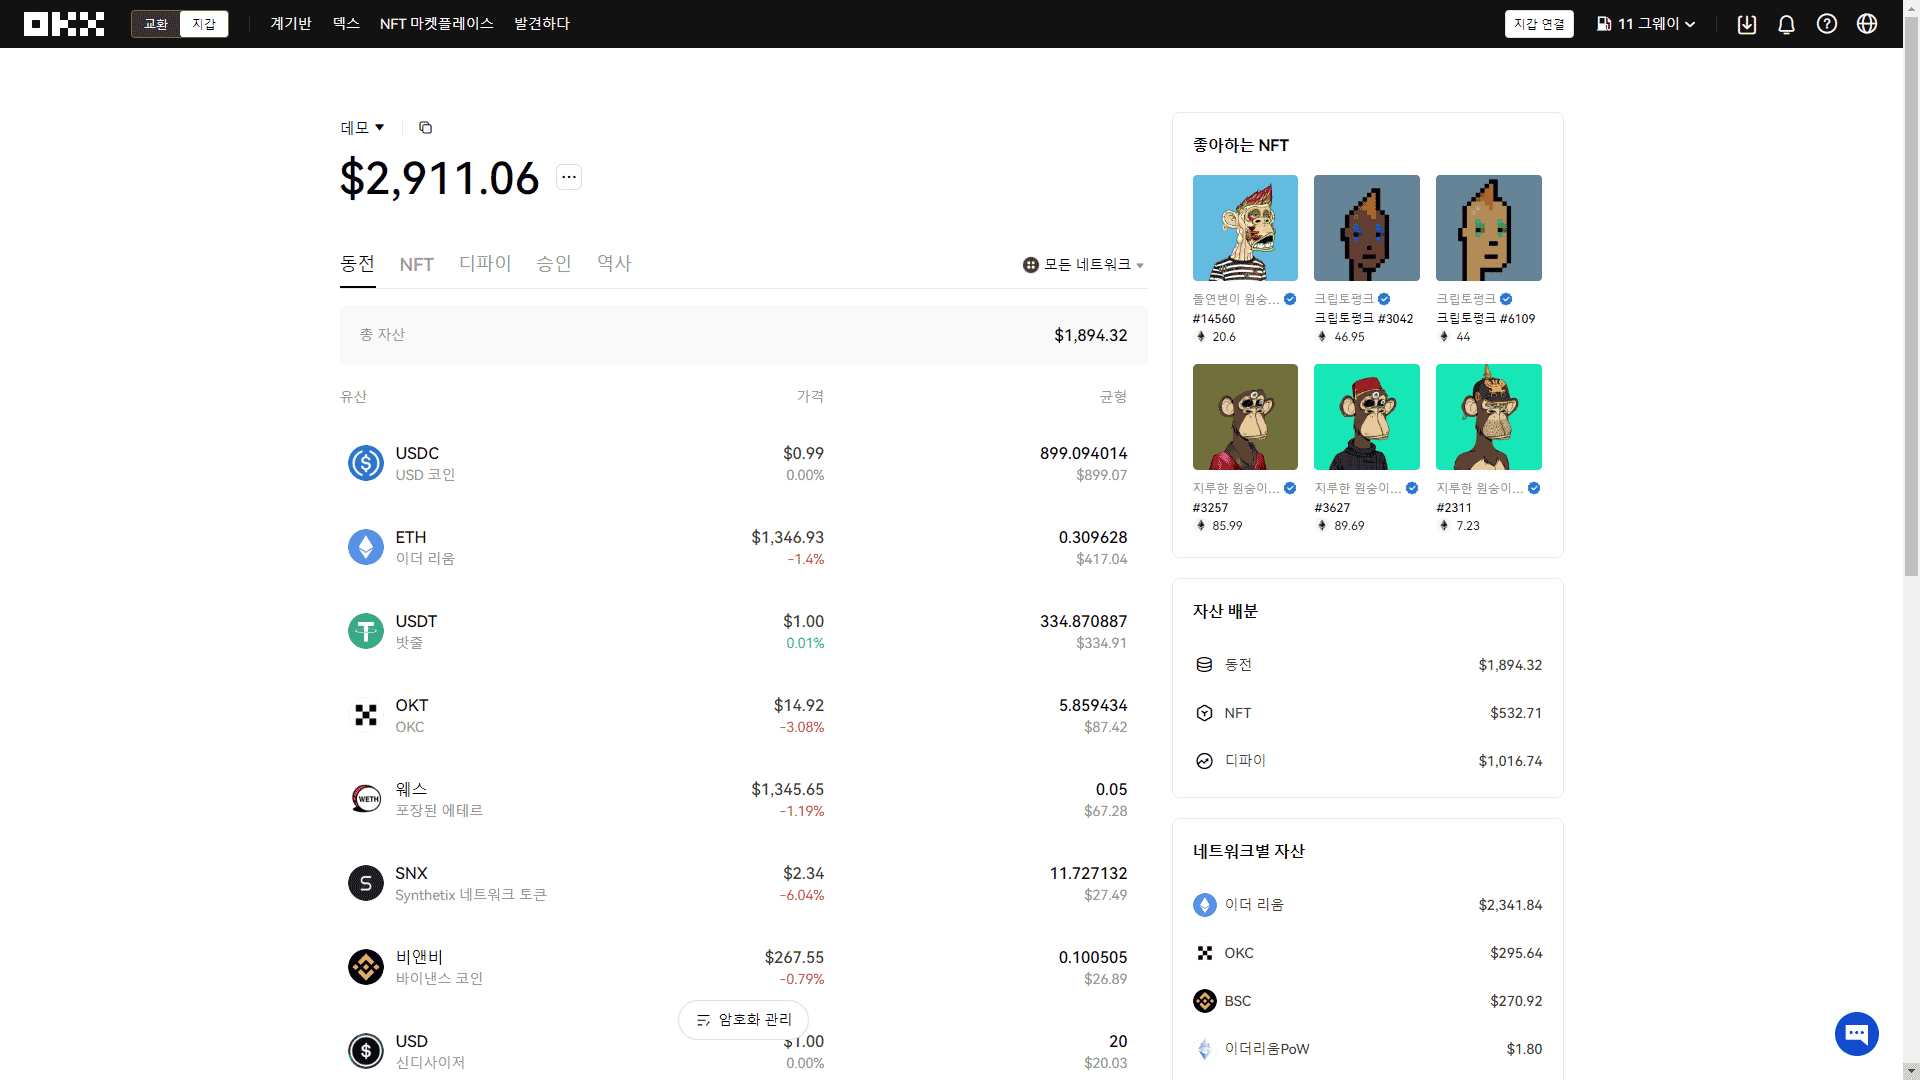Open the help question mark icon
Viewport: 1920px width, 1080px height.
coord(1827,24)
